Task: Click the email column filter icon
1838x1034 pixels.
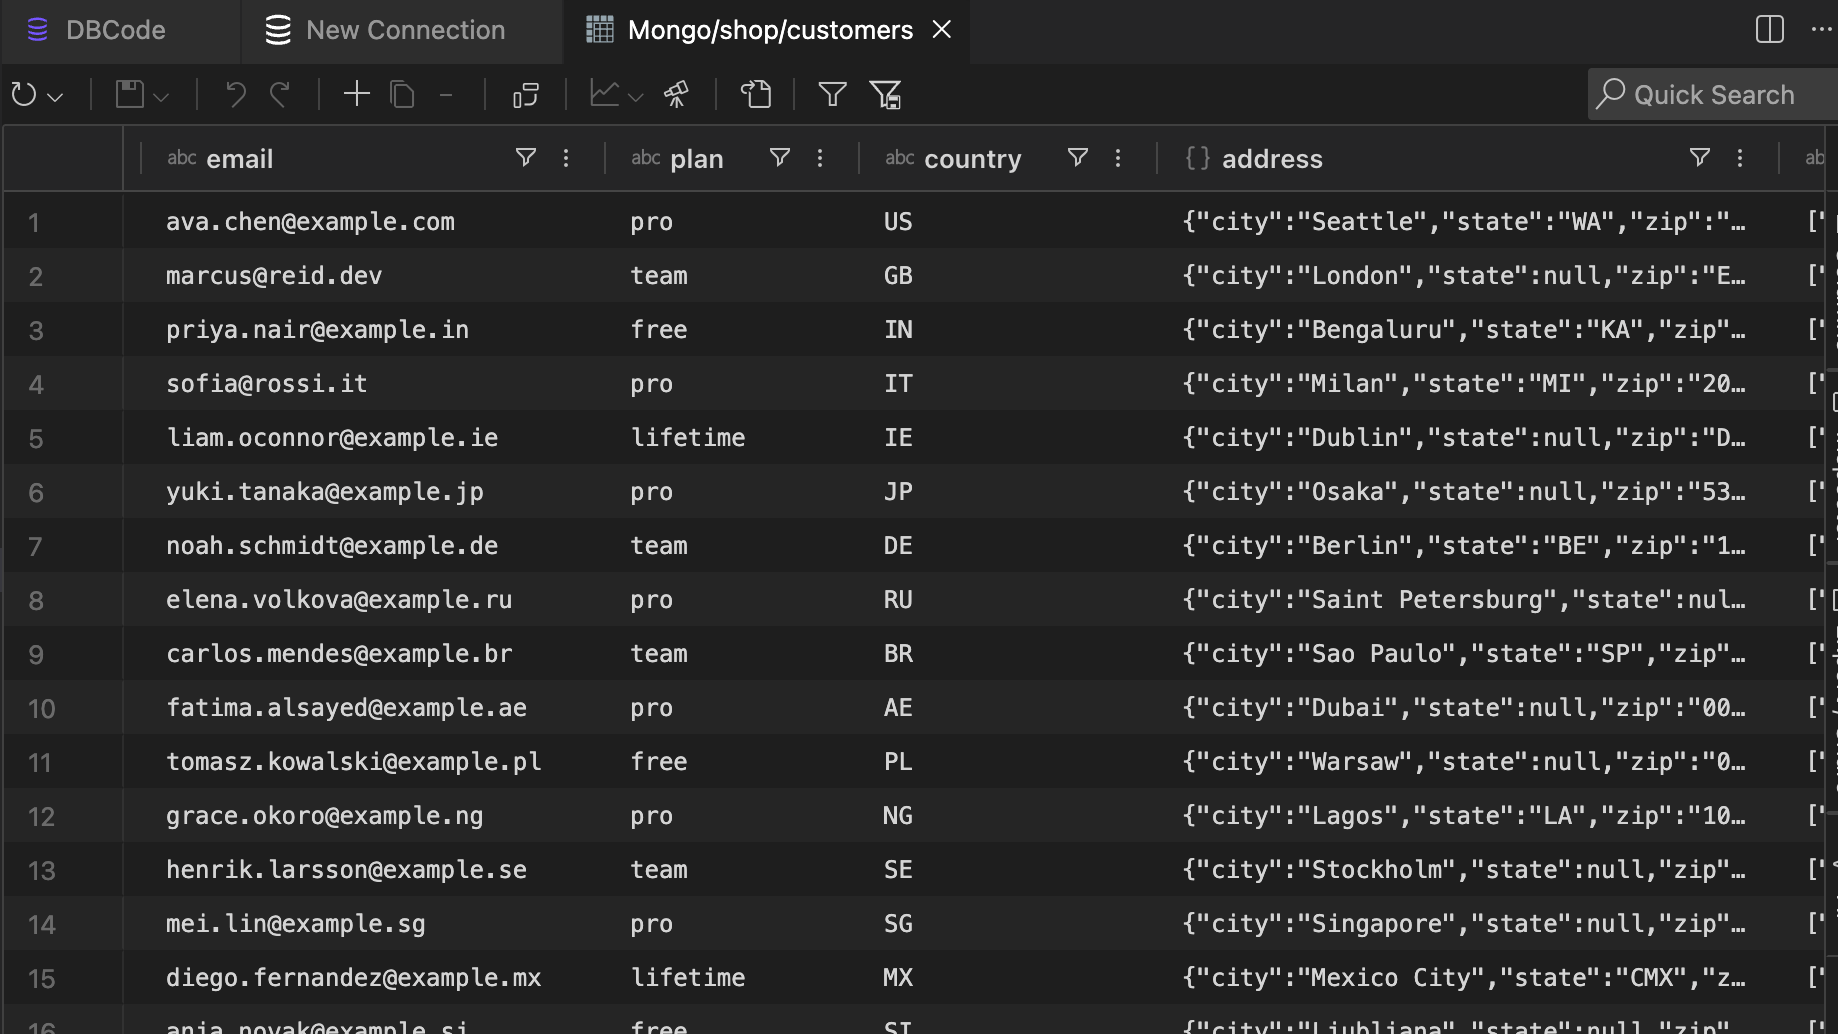Action: (526, 158)
